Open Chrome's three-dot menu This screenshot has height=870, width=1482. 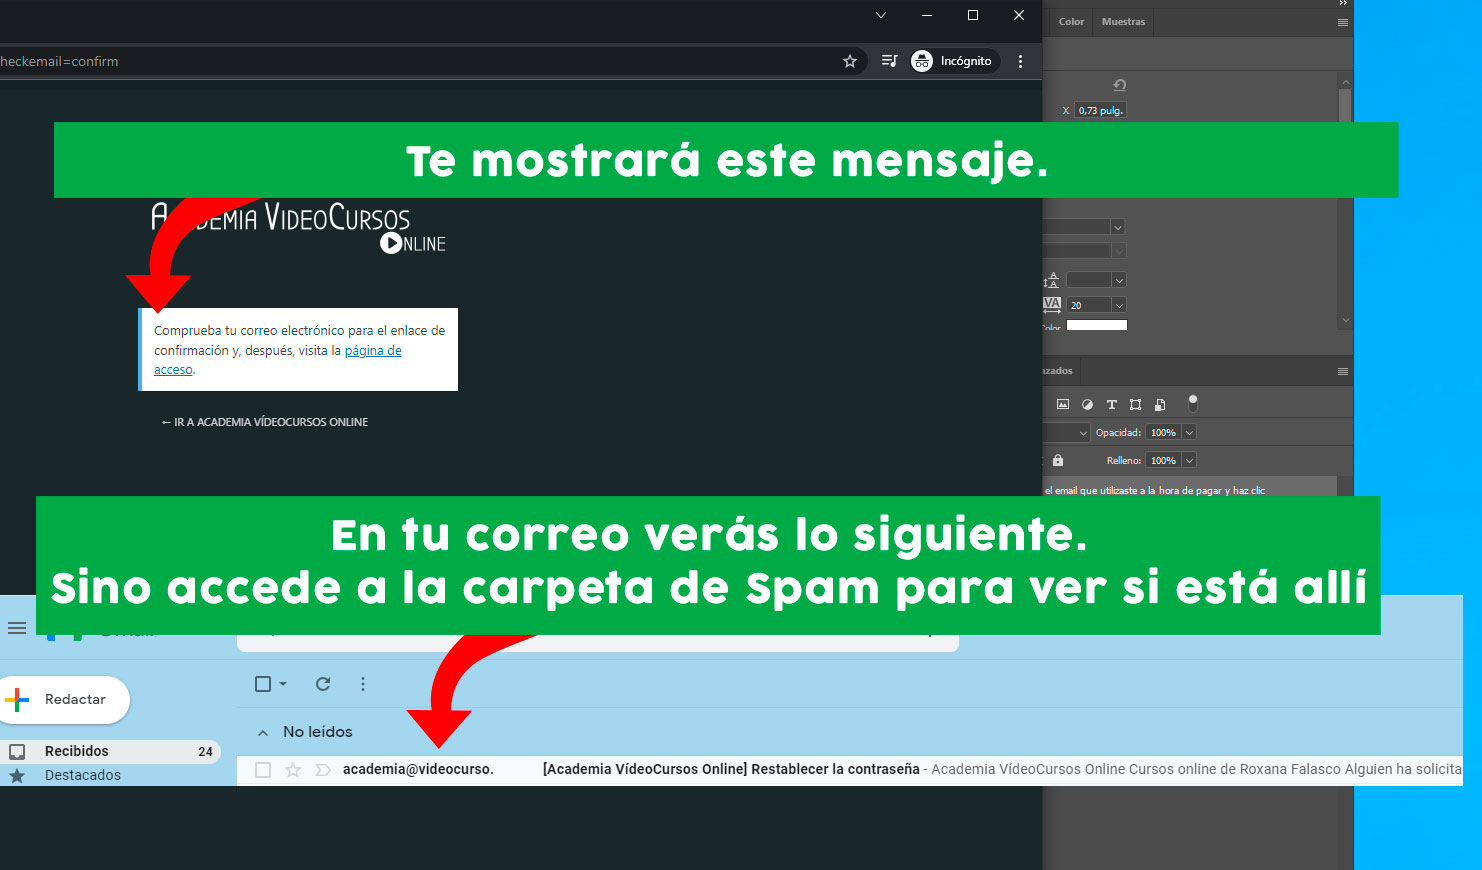click(x=1020, y=61)
